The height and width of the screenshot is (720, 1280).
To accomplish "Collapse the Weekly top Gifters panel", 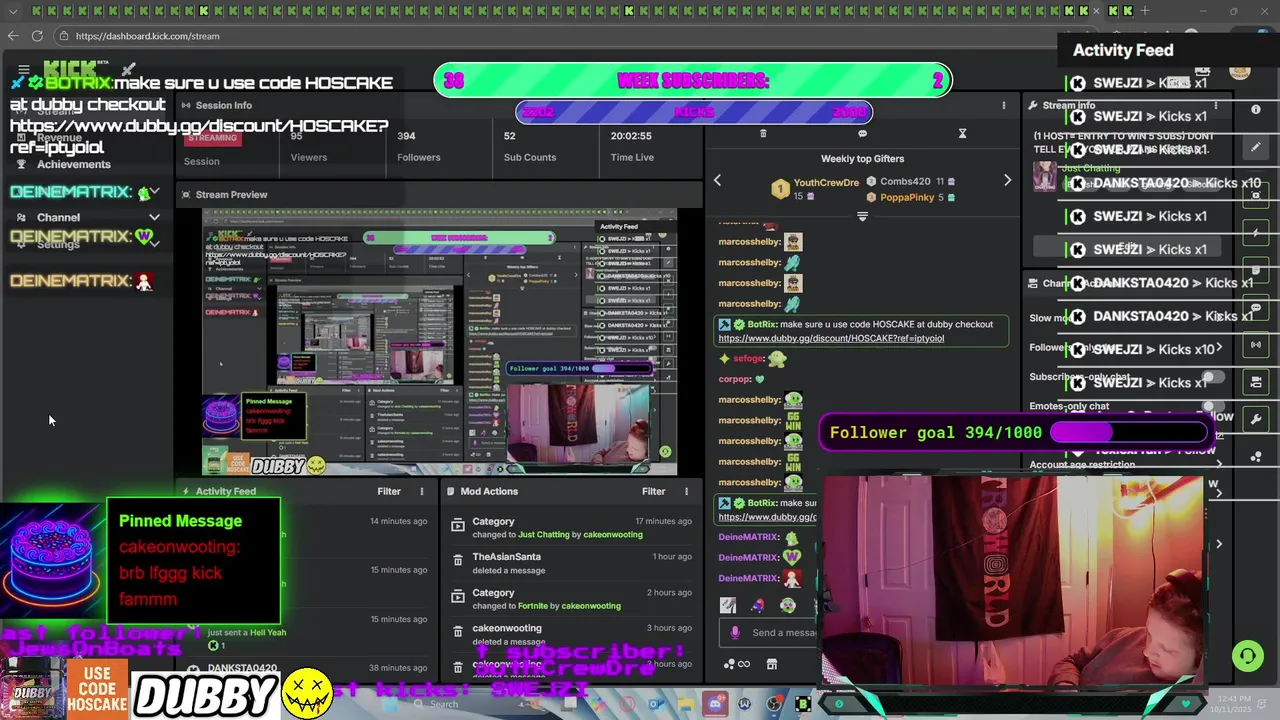I will (862, 215).
